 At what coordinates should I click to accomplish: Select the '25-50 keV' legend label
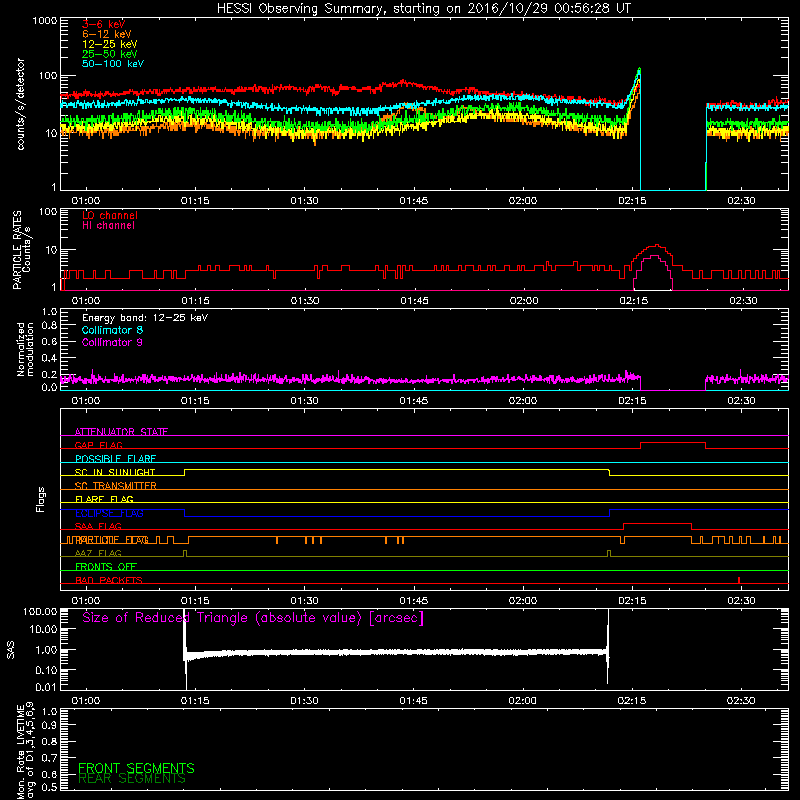pos(110,54)
